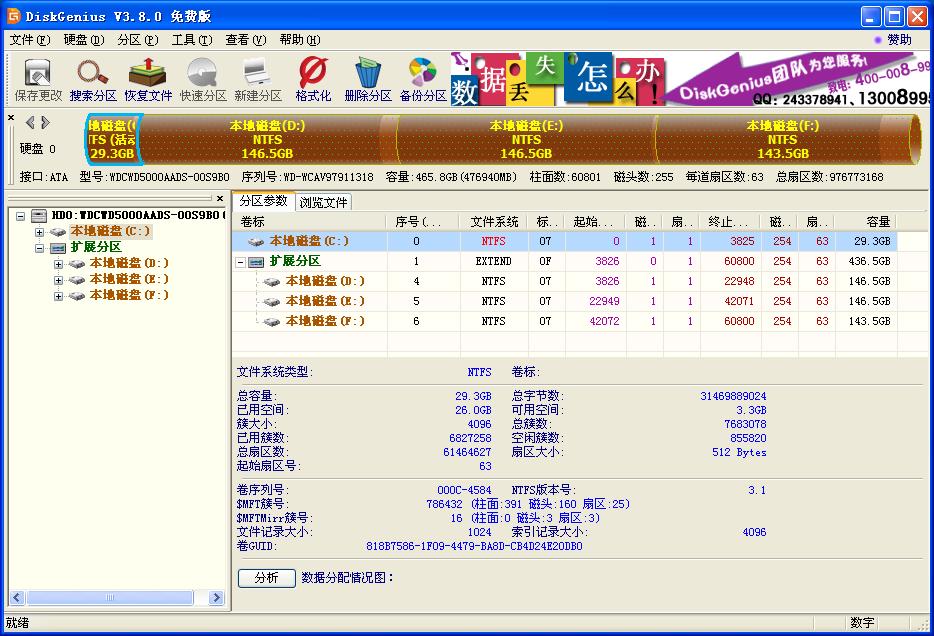This screenshot has width=934, height=636.
Task: Click the 删除分区 (Delete Partition) icon
Action: coord(367,77)
